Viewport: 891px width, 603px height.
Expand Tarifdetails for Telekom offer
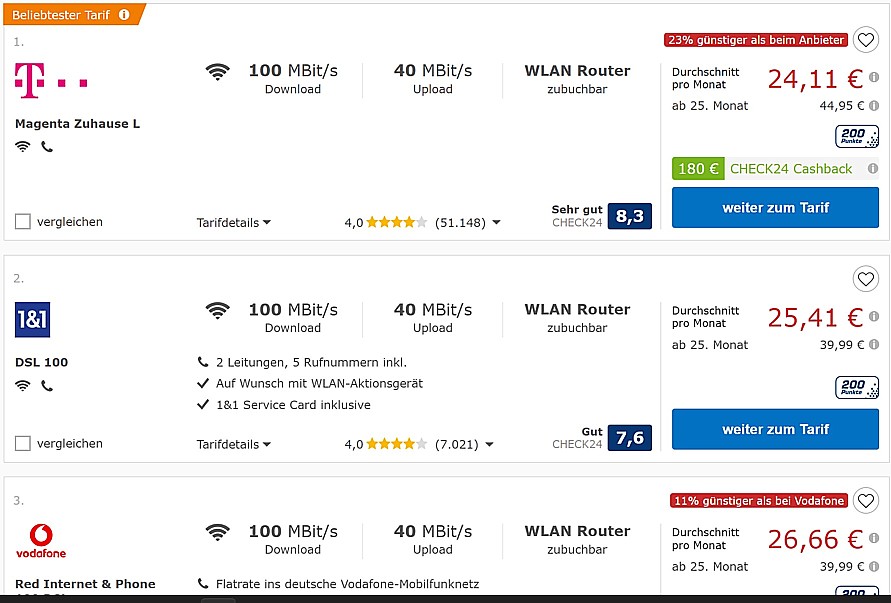234,222
